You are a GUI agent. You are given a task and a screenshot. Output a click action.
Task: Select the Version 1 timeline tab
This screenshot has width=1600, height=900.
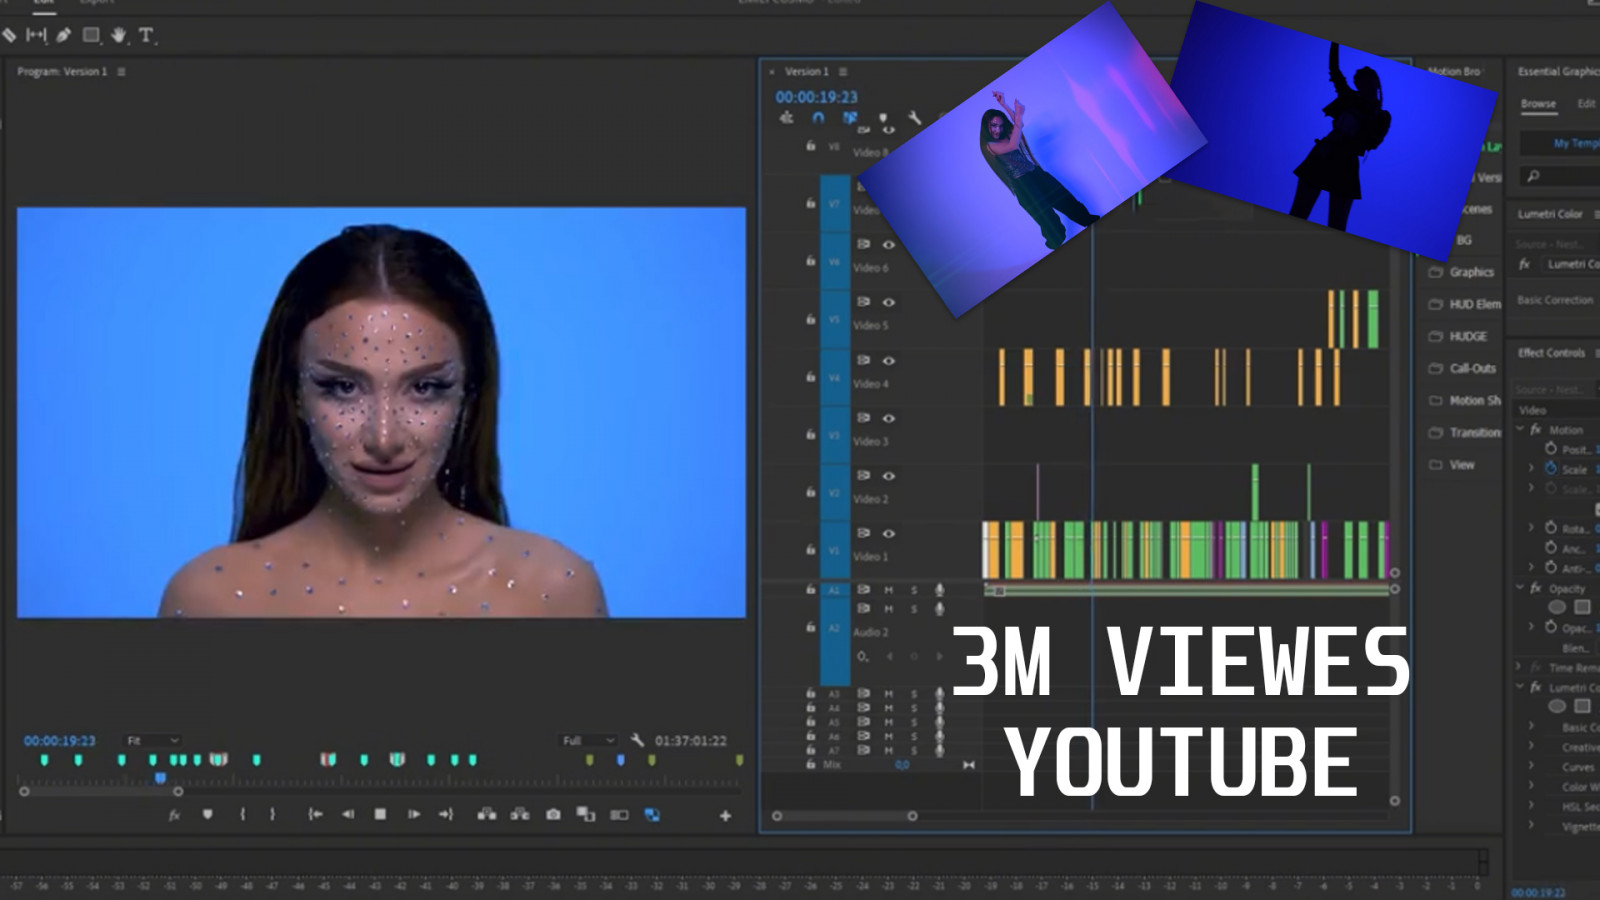[x=806, y=72]
